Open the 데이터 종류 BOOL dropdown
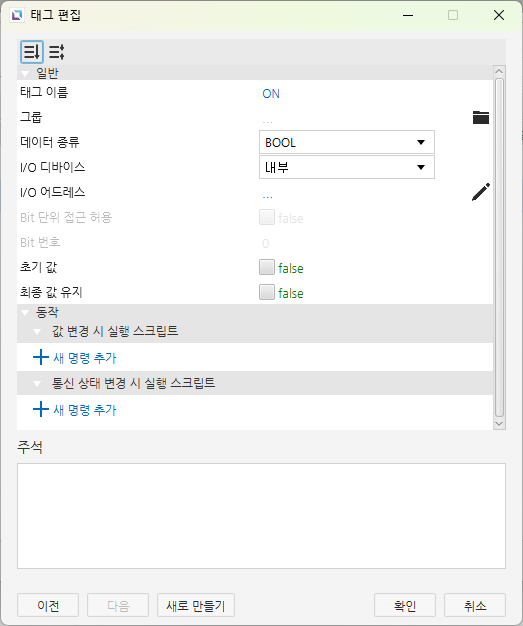The height and width of the screenshot is (626, 523). [x=347, y=142]
